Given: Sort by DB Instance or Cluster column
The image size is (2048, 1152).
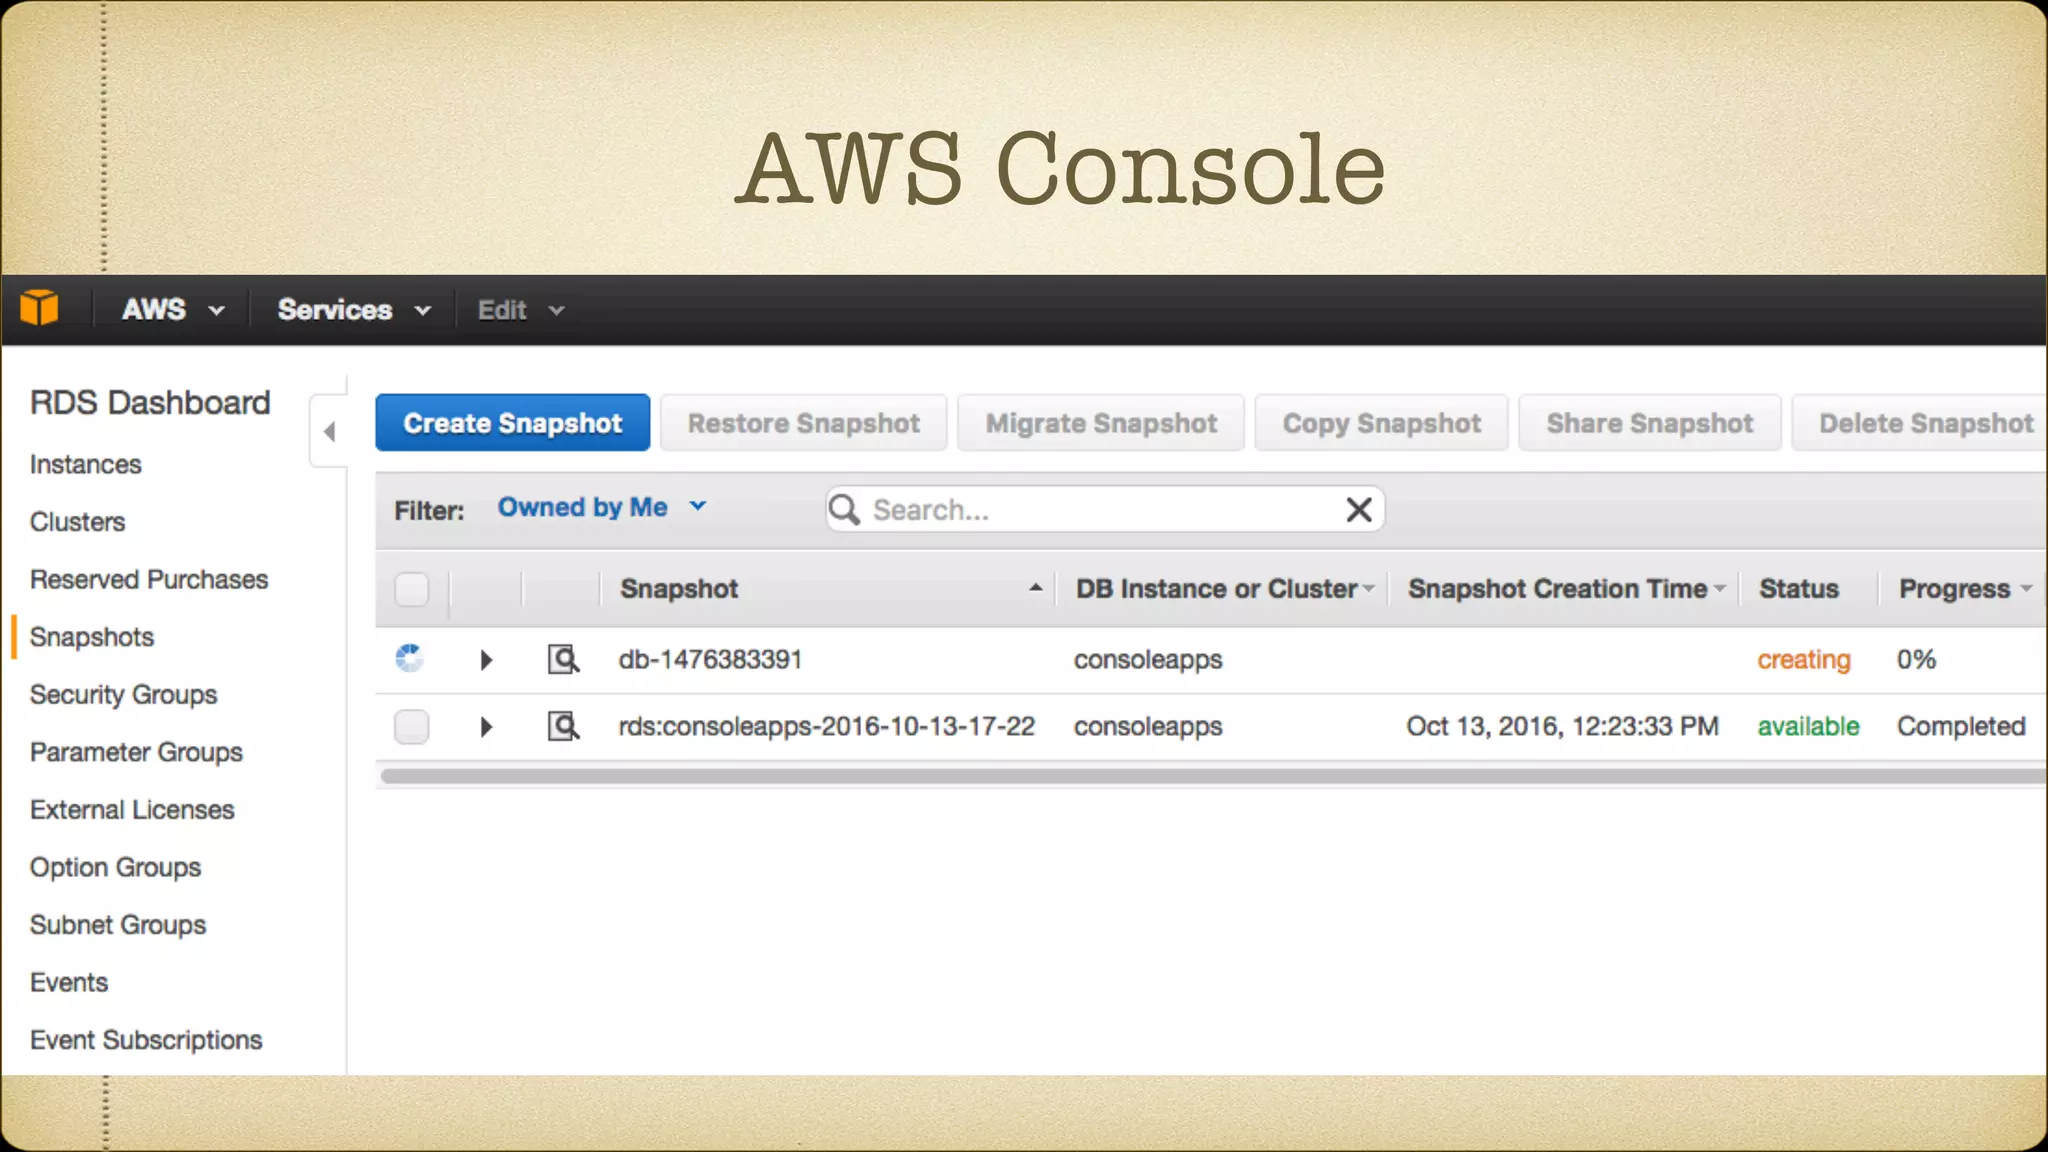Looking at the screenshot, I should click(1225, 589).
